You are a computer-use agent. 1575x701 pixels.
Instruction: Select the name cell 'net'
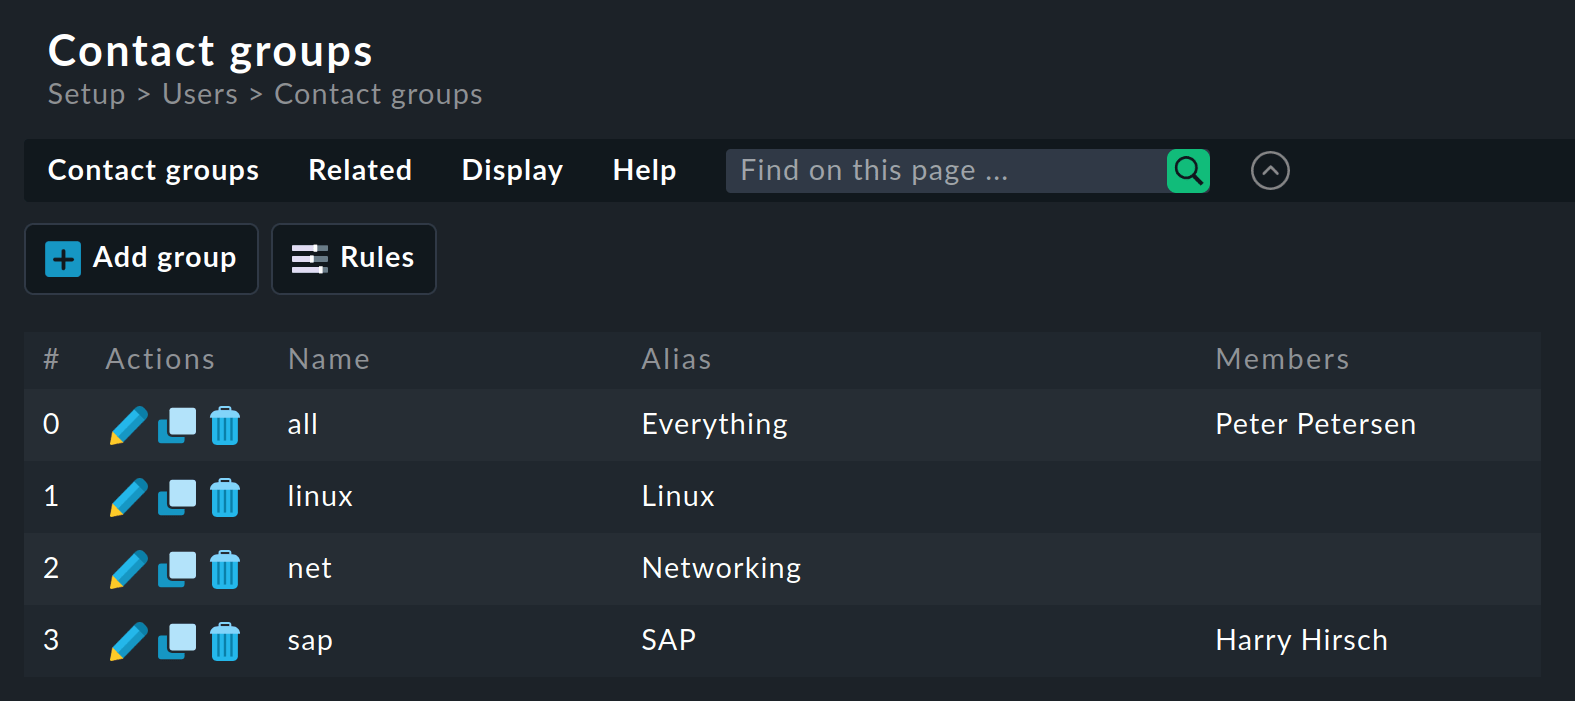click(309, 568)
